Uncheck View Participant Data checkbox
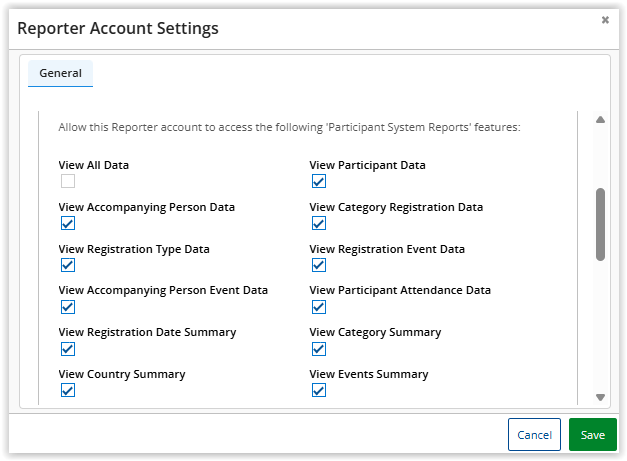Screen dimensions: 627x461 pos(318,181)
